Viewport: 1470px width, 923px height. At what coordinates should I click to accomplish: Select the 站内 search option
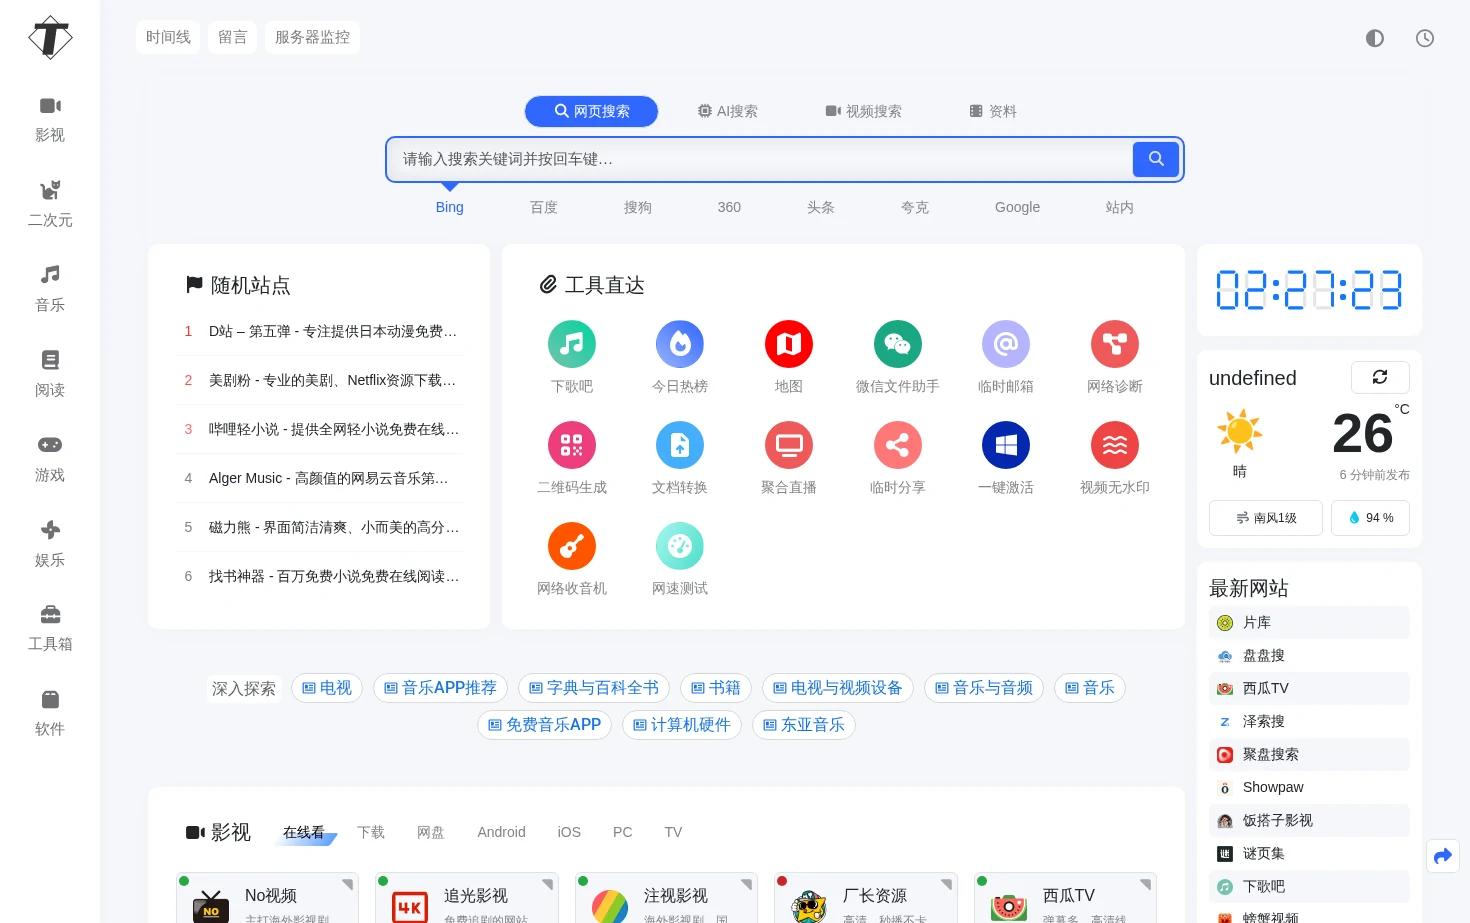point(1120,207)
